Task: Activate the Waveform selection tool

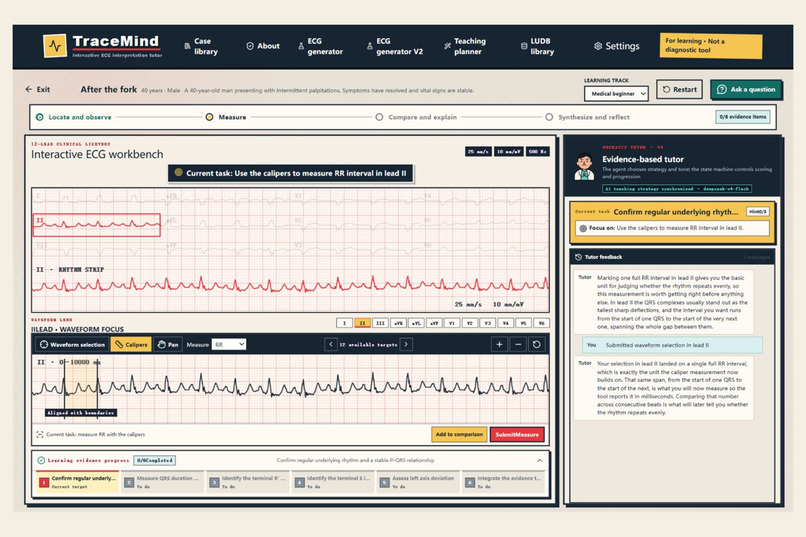Action: 72,345
